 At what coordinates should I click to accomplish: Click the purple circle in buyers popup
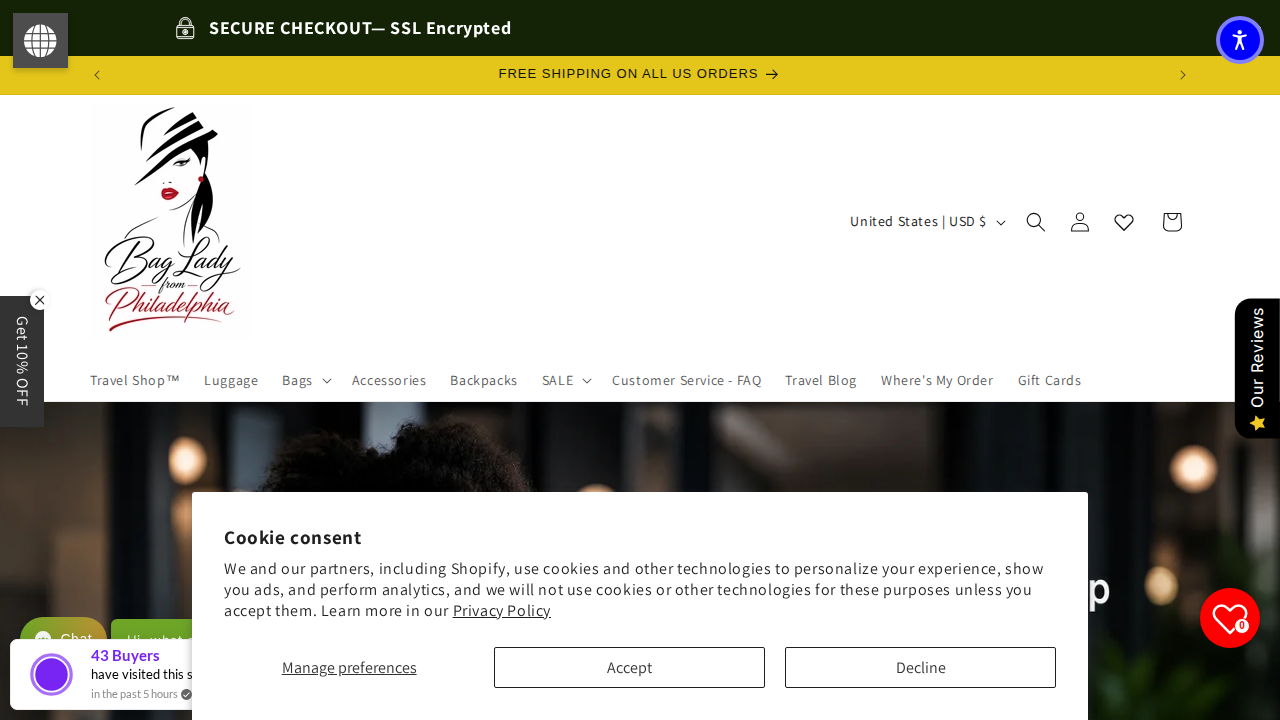coord(51,674)
